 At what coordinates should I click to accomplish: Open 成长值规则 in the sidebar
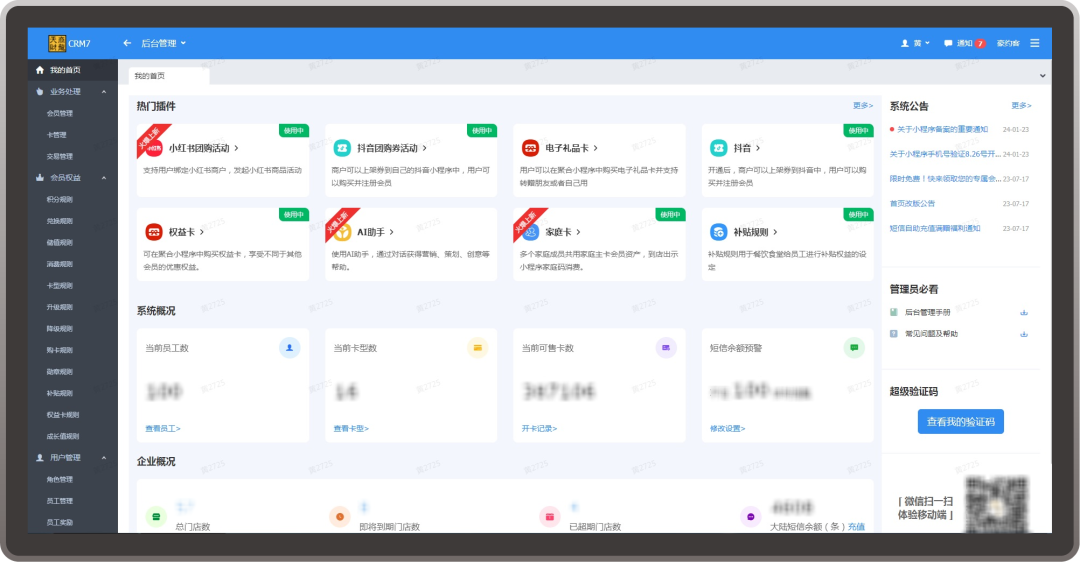click(x=63, y=436)
